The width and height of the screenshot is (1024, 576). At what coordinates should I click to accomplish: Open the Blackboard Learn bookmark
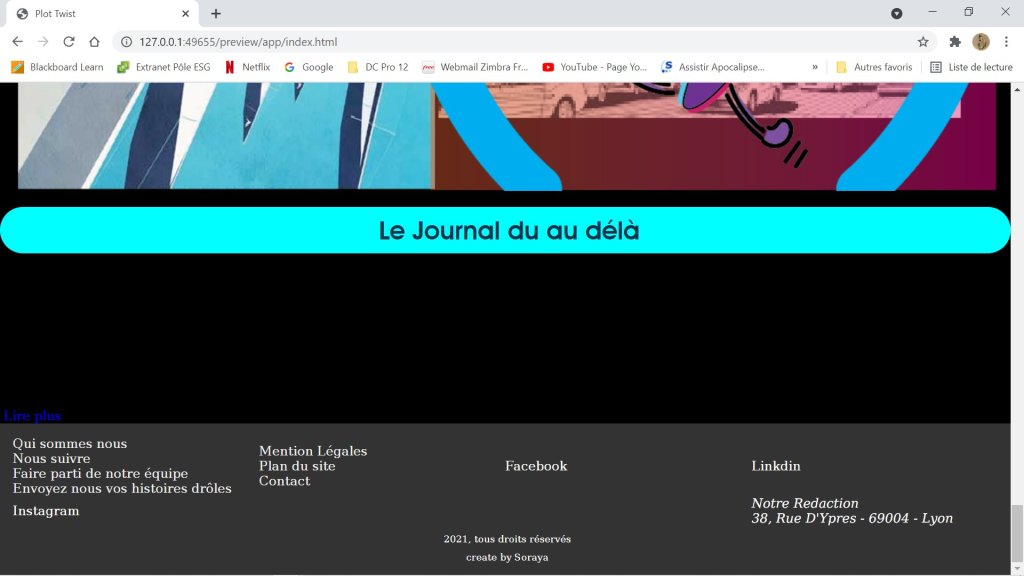point(58,67)
